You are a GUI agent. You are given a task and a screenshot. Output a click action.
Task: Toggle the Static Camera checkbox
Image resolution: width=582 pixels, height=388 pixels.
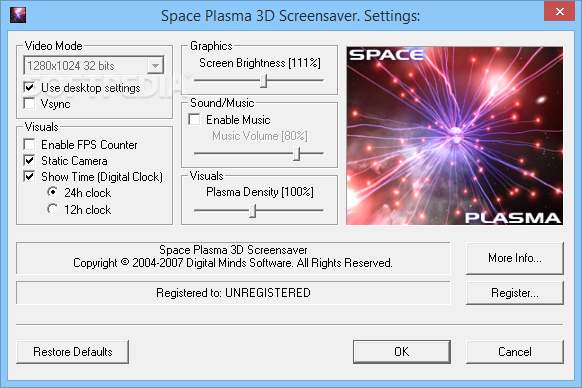pyautogui.click(x=29, y=160)
